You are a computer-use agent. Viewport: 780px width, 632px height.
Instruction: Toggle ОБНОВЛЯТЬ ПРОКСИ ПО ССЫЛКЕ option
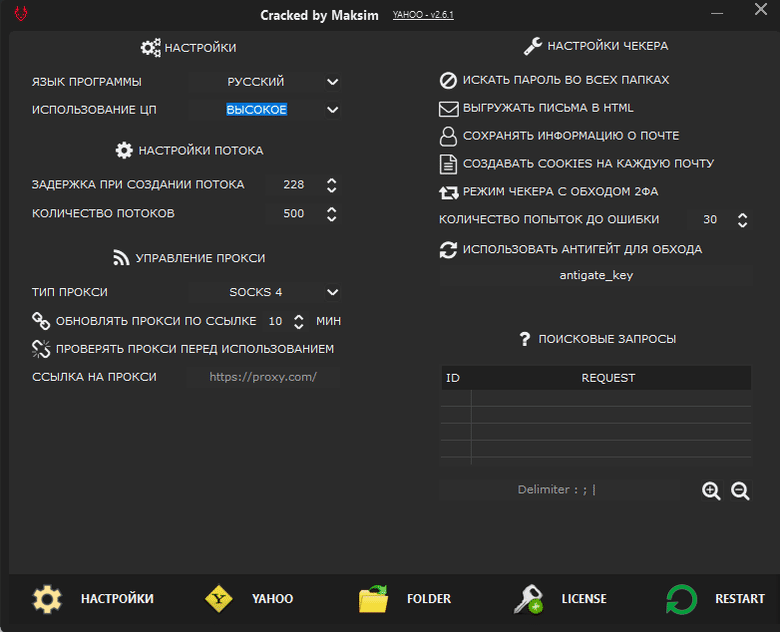tap(144, 321)
